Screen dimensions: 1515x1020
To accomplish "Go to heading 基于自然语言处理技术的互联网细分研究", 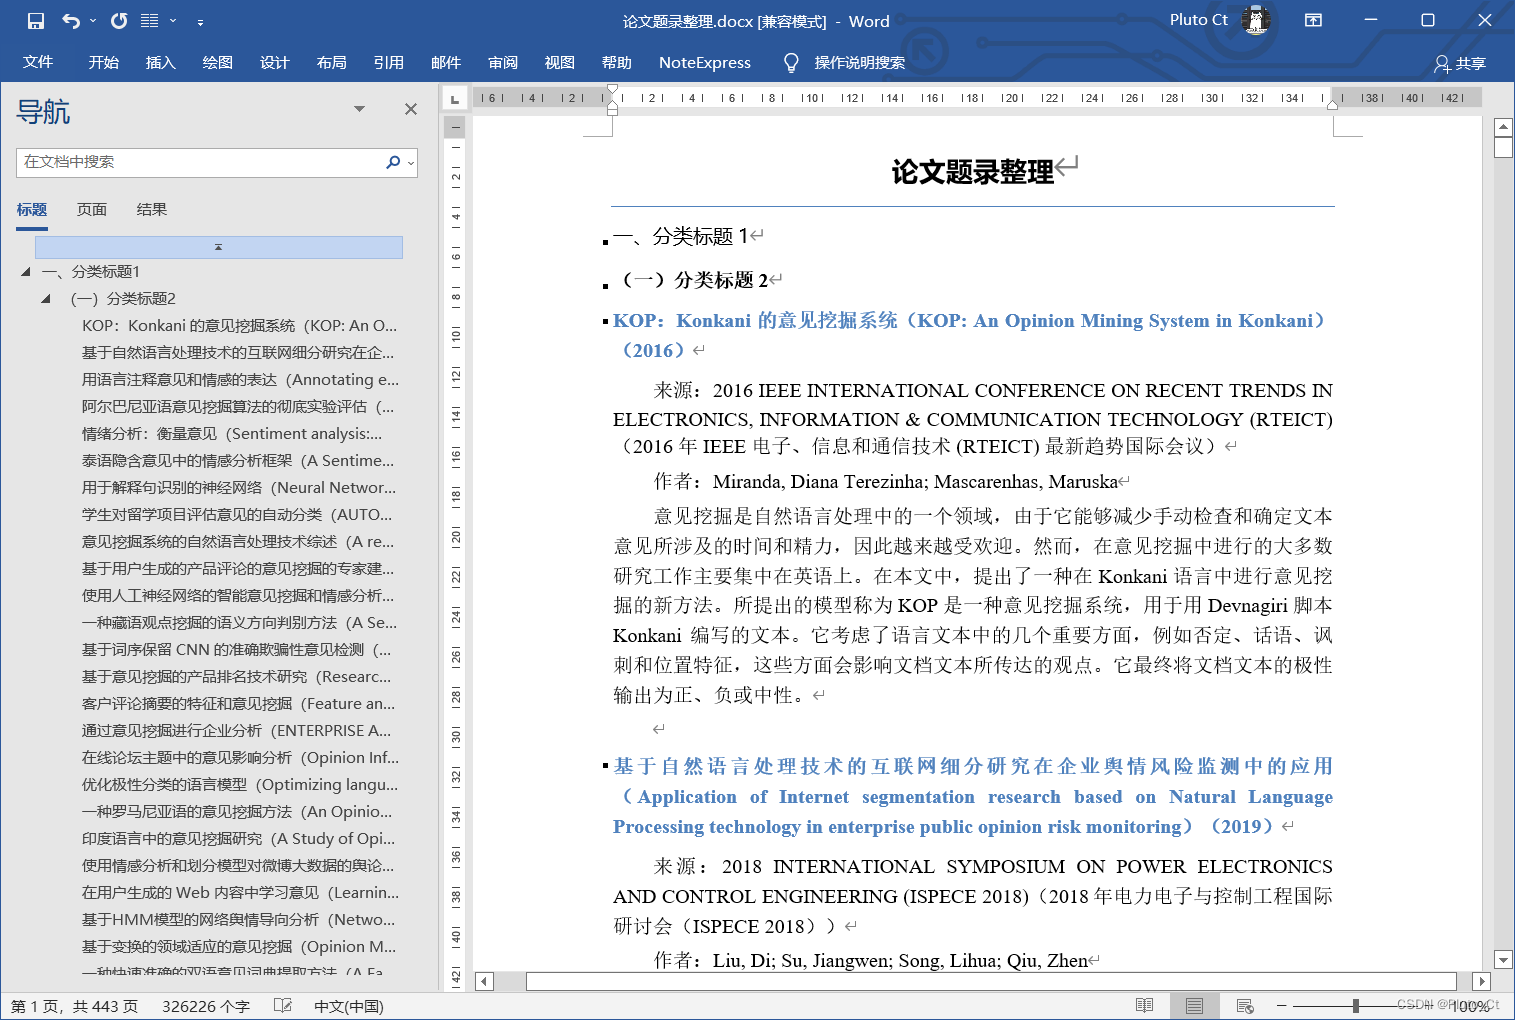I will click(238, 353).
